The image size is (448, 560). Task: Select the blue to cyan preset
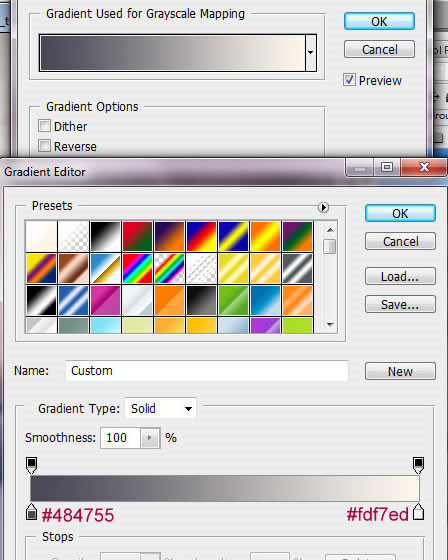265,300
